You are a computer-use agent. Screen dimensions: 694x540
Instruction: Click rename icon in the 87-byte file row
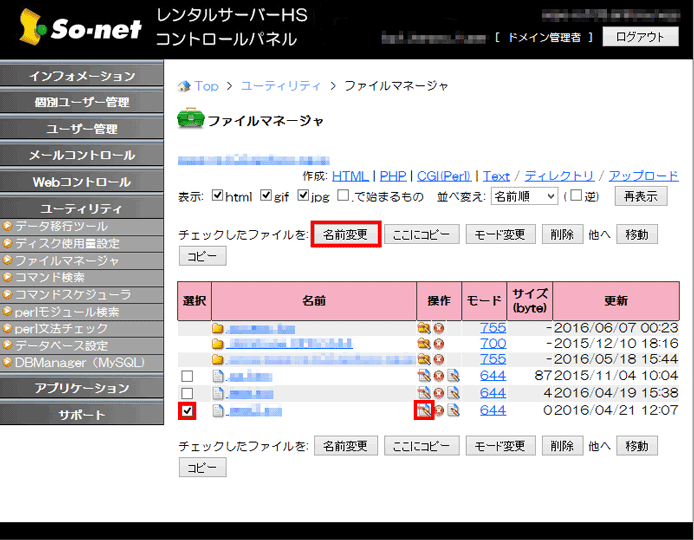[424, 376]
